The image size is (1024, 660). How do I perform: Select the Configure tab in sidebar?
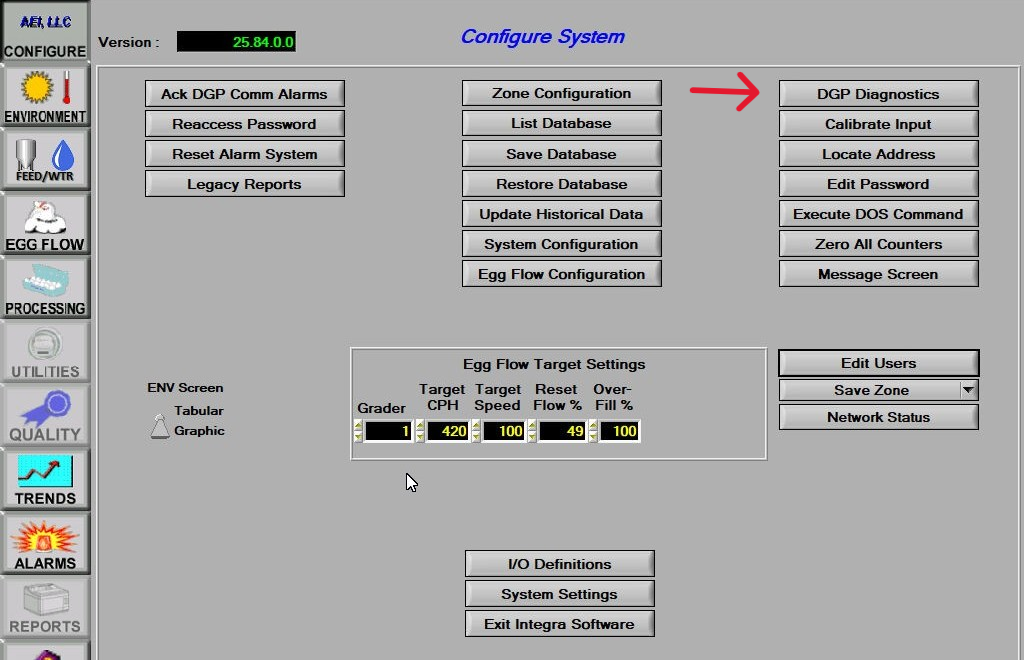[44, 31]
